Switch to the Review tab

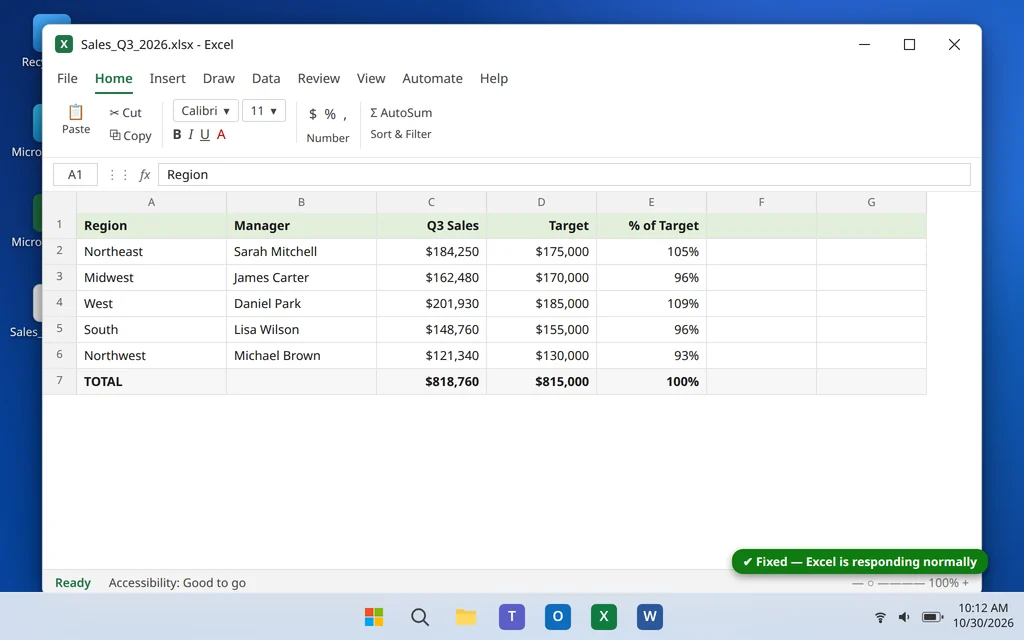coord(319,78)
